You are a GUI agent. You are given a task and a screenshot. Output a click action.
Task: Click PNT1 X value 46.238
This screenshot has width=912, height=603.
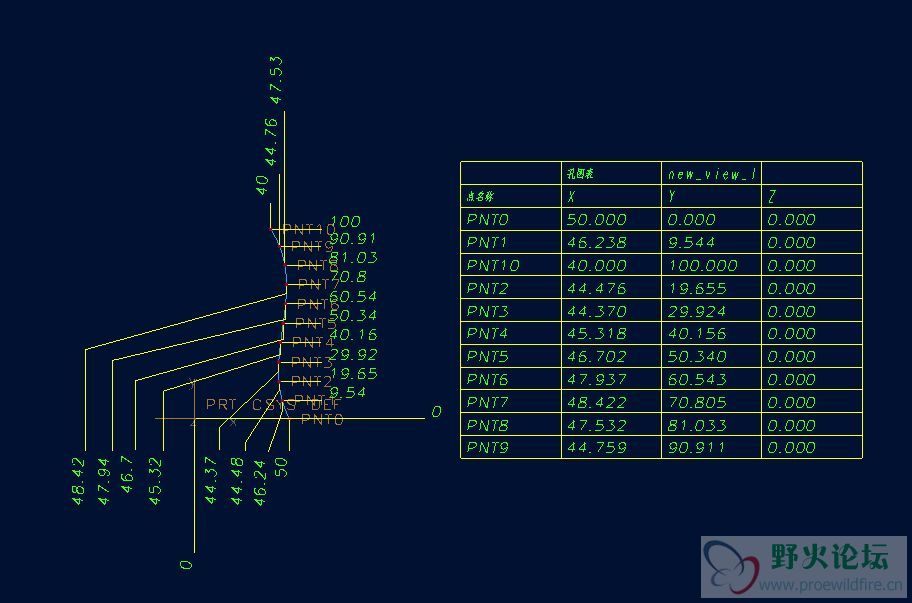click(596, 242)
